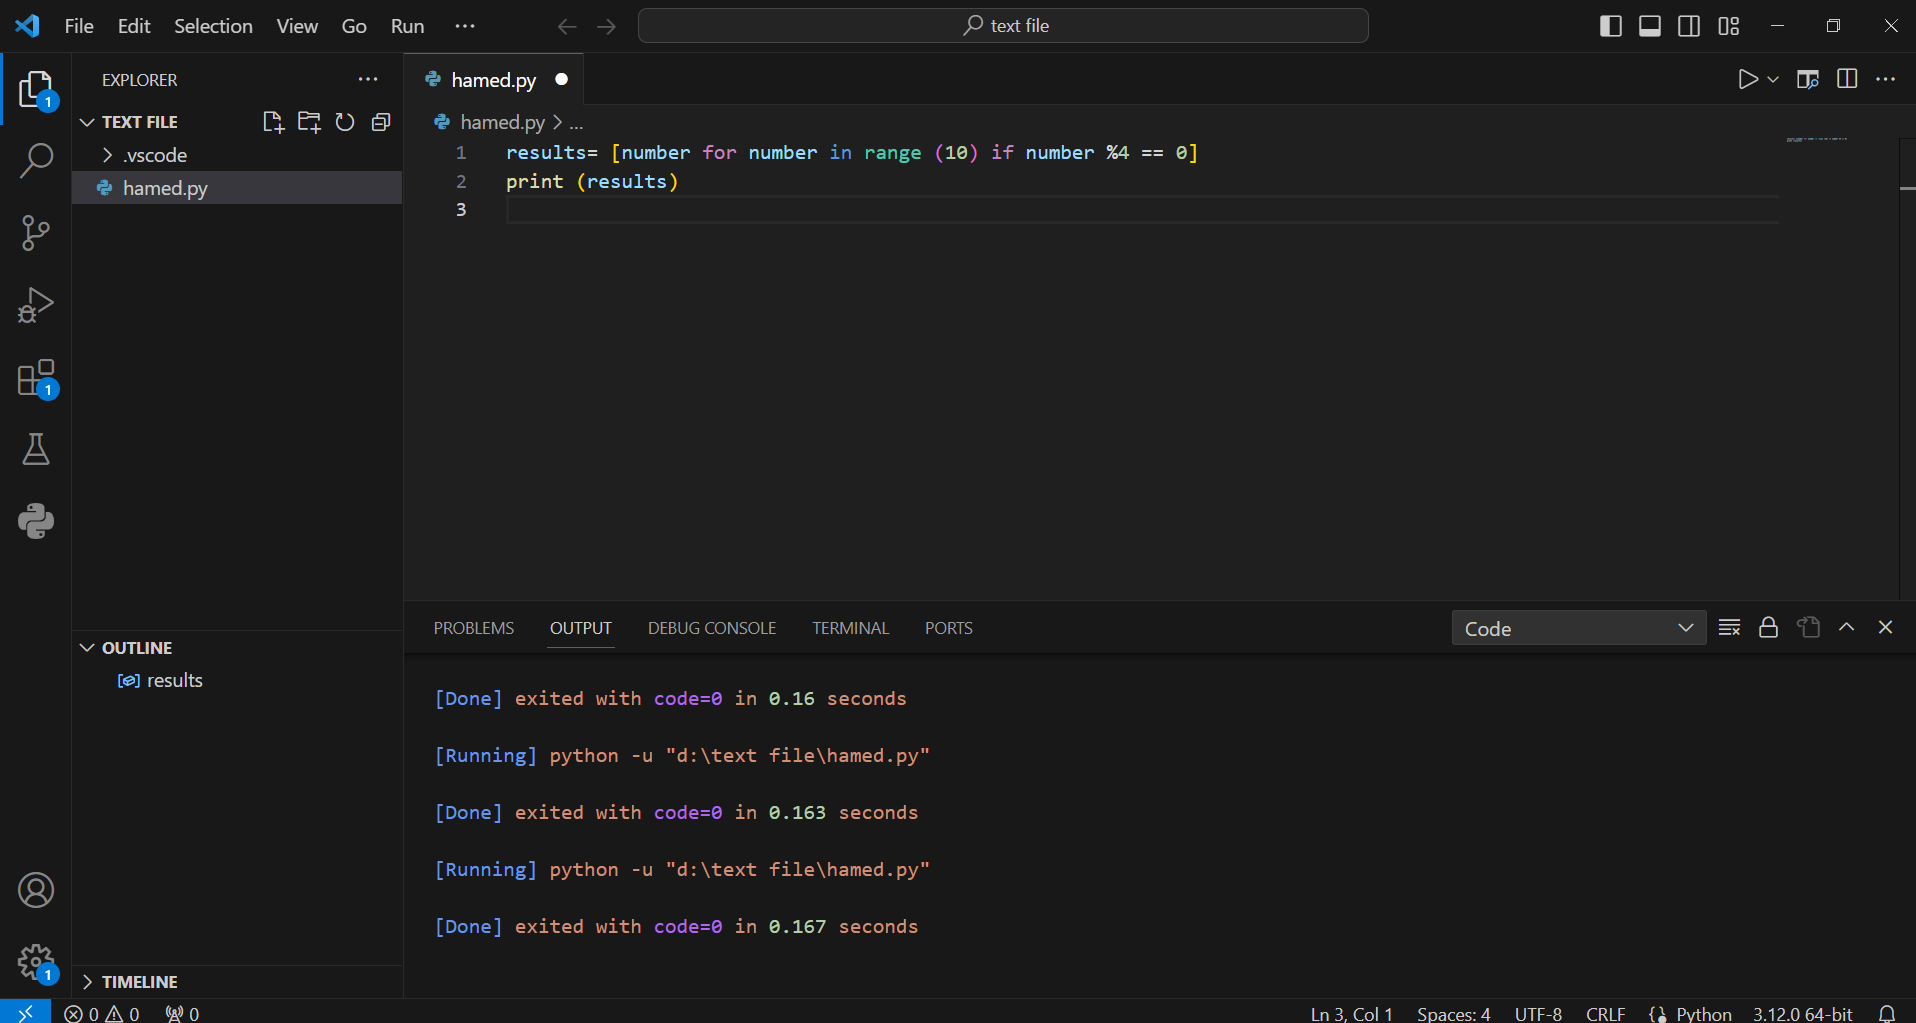The height and width of the screenshot is (1023, 1916).
Task: Click the remote window status icon
Action: click(x=25, y=1012)
